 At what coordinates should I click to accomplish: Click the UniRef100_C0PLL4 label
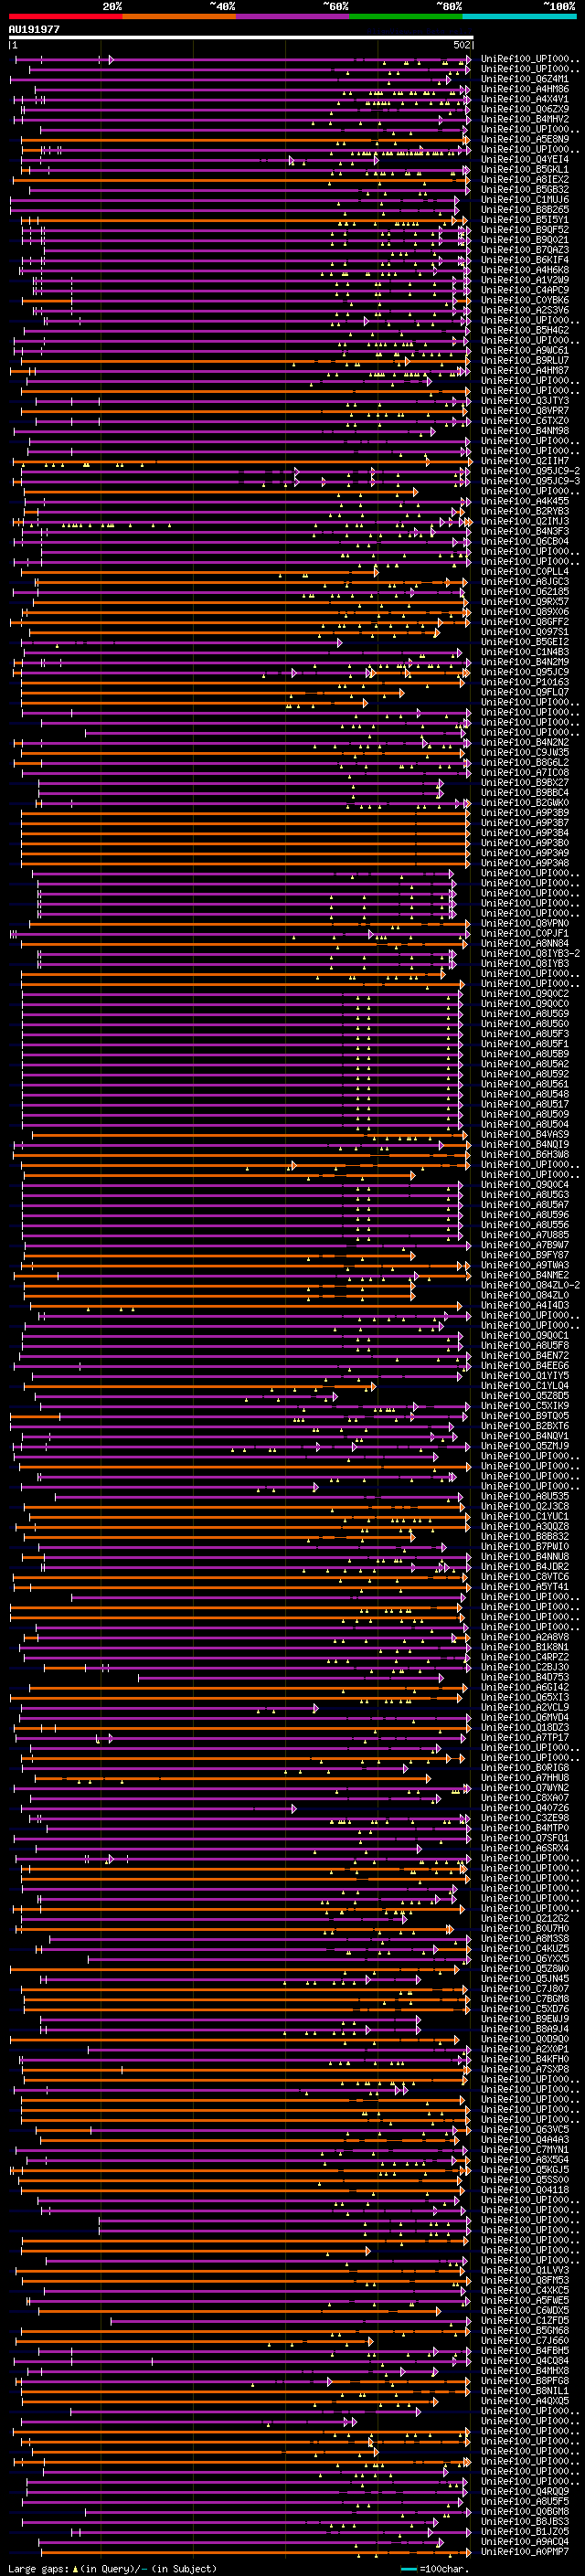point(524,572)
